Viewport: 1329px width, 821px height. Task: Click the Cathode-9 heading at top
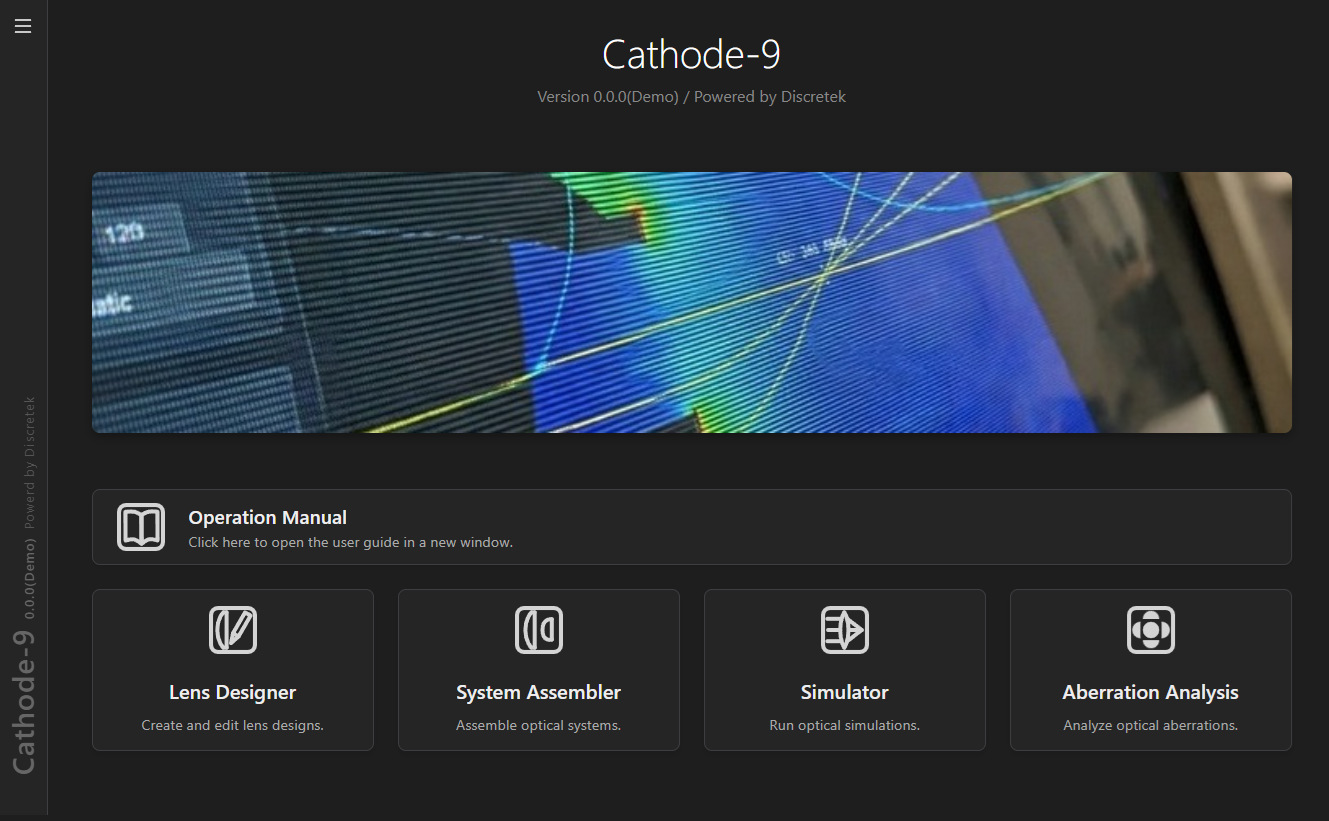(x=691, y=55)
